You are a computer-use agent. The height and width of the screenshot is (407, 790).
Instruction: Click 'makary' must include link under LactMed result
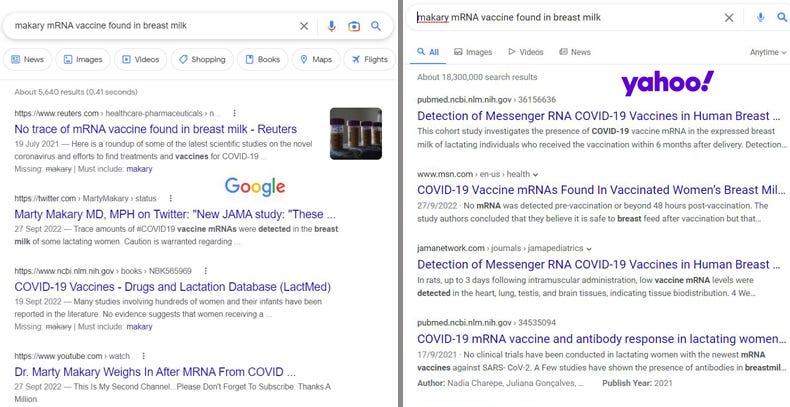tap(139, 326)
